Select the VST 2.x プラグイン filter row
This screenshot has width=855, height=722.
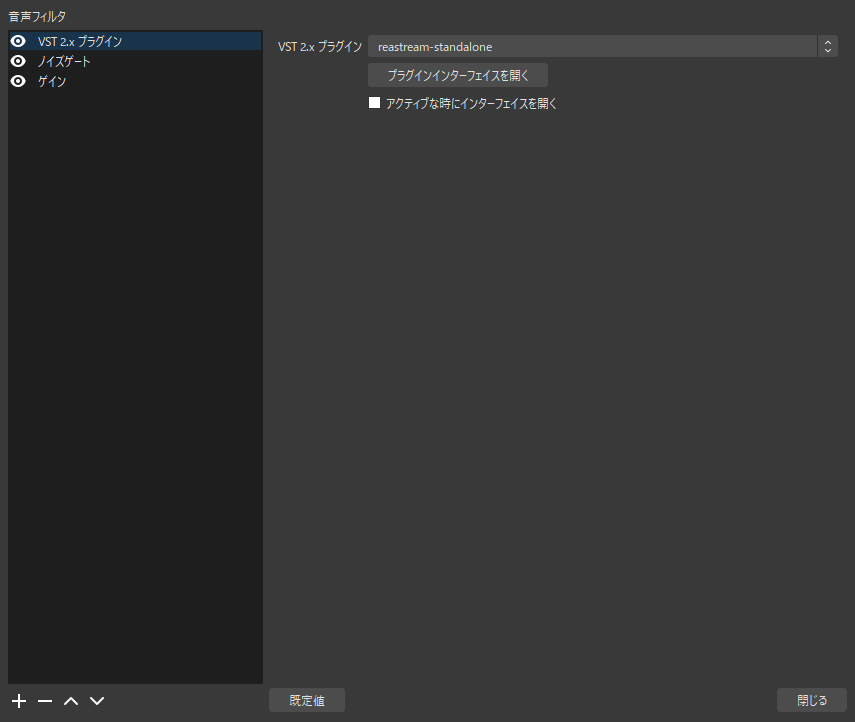click(x=135, y=41)
